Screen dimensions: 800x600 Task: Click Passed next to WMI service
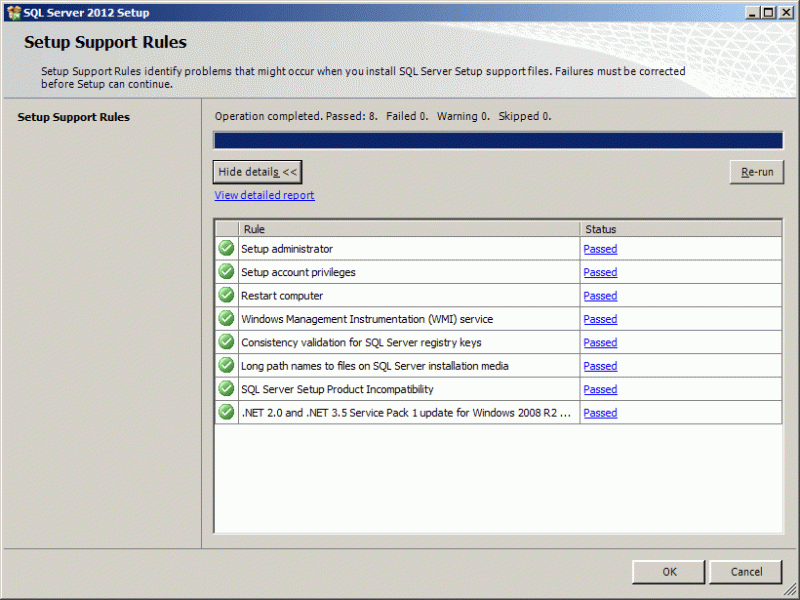click(x=600, y=319)
